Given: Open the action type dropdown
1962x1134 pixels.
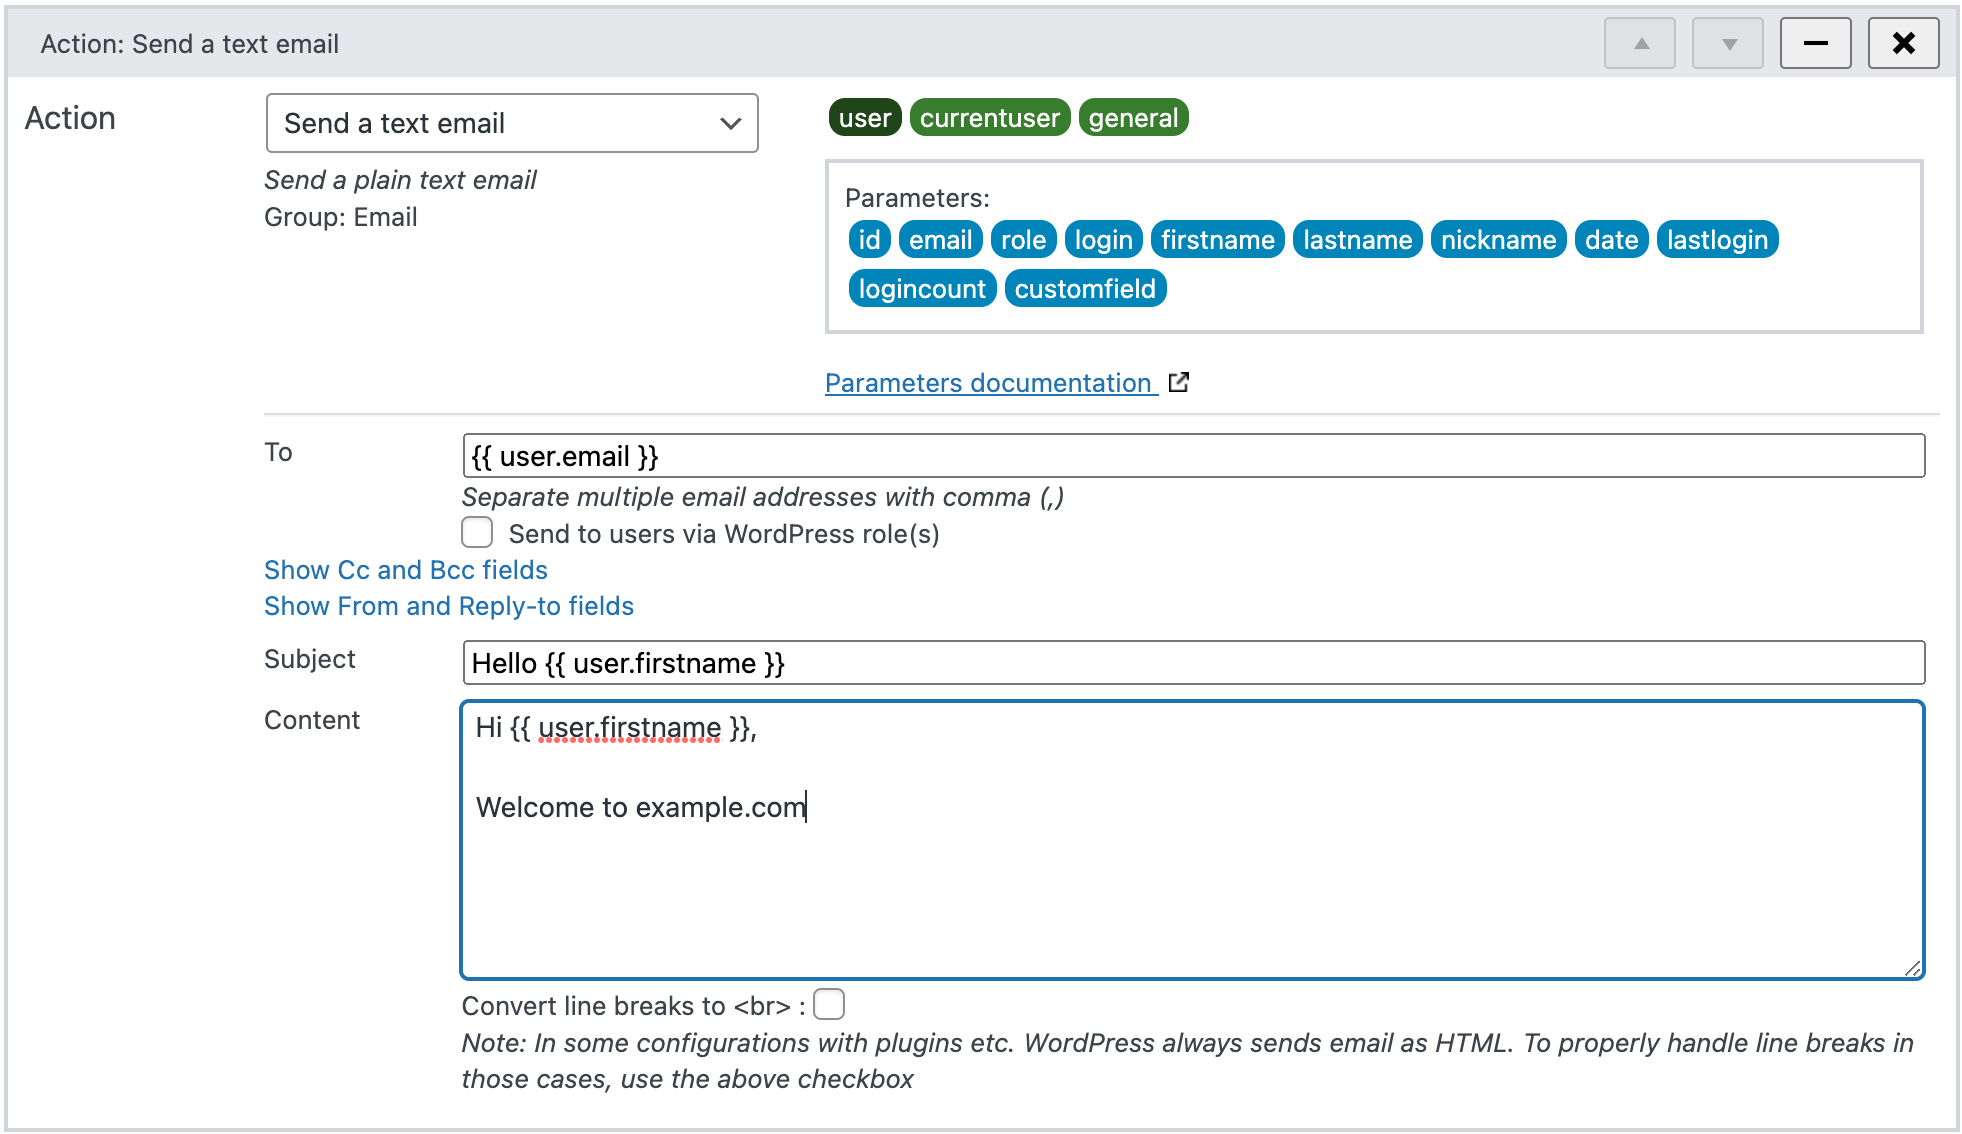Looking at the screenshot, I should [511, 123].
